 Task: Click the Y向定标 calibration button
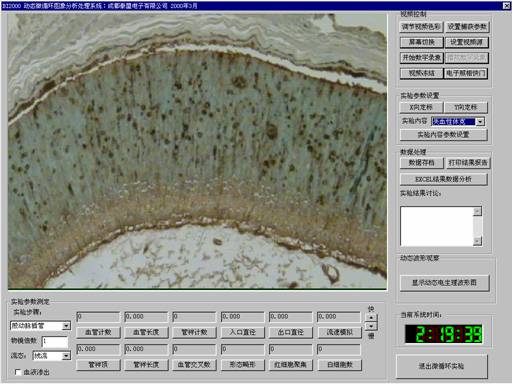click(466, 107)
